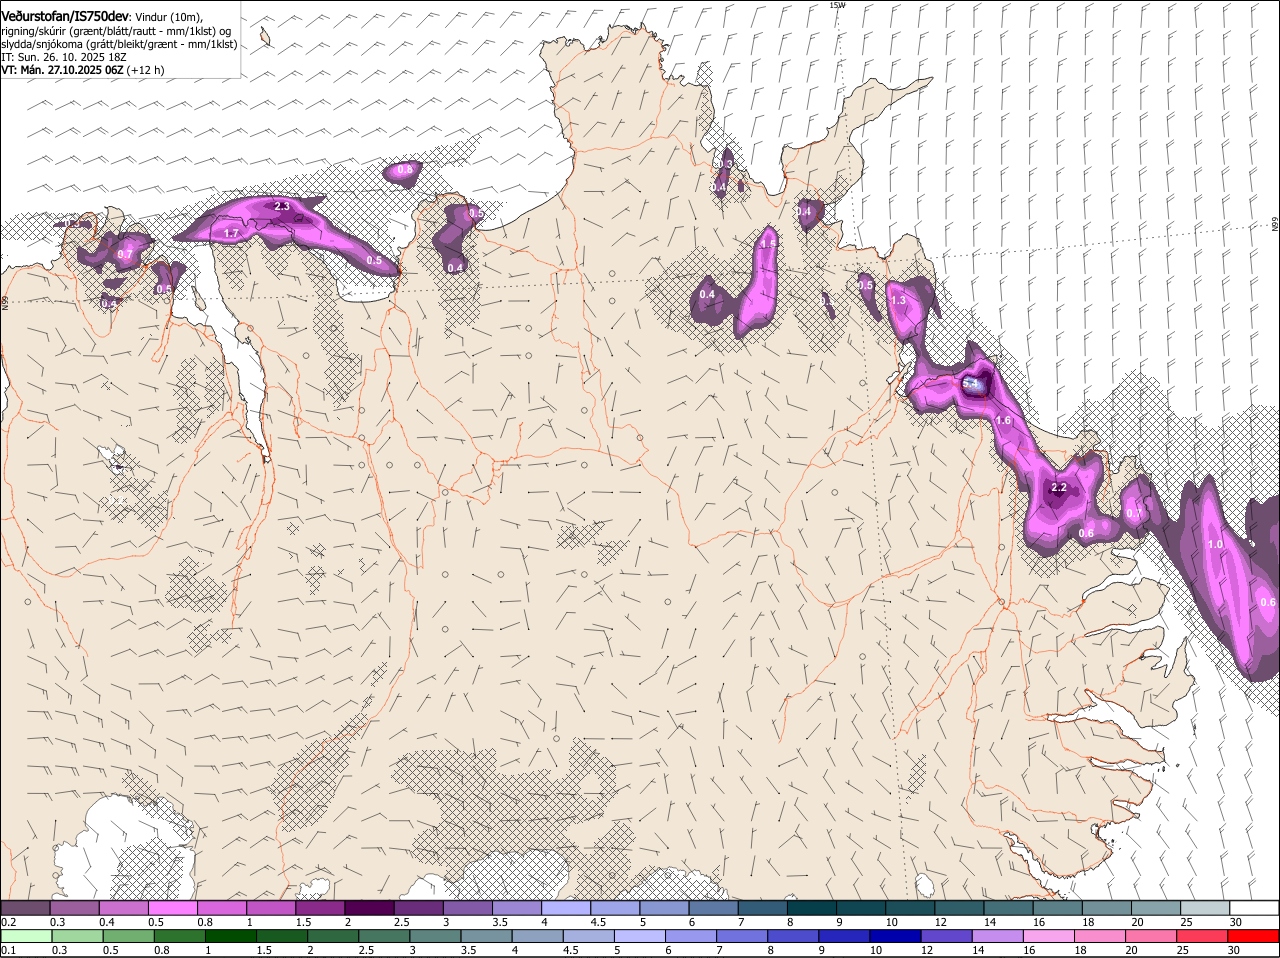This screenshot has width=1280, height=958.
Task: Pick upper legend swatch between 4 and 4.5
Action: pyautogui.click(x=566, y=907)
